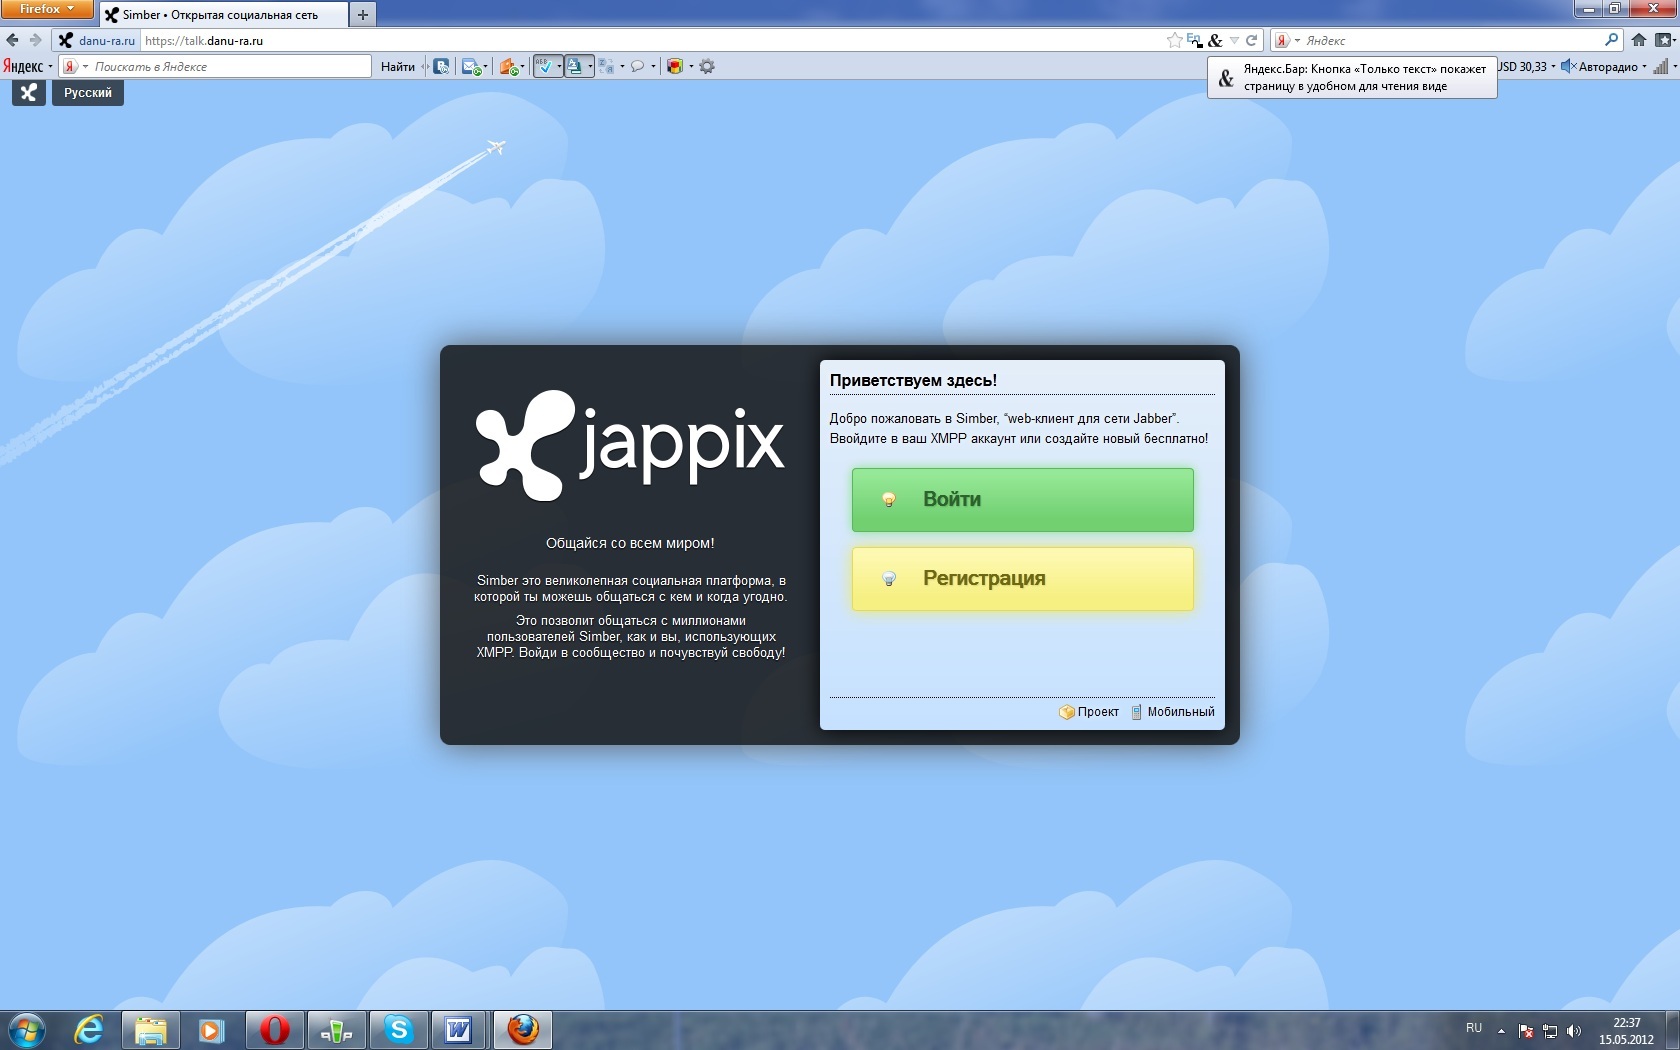Viewport: 1680px width, 1050px height.
Task: Click the yellow Регистрация button
Action: coord(1022,579)
